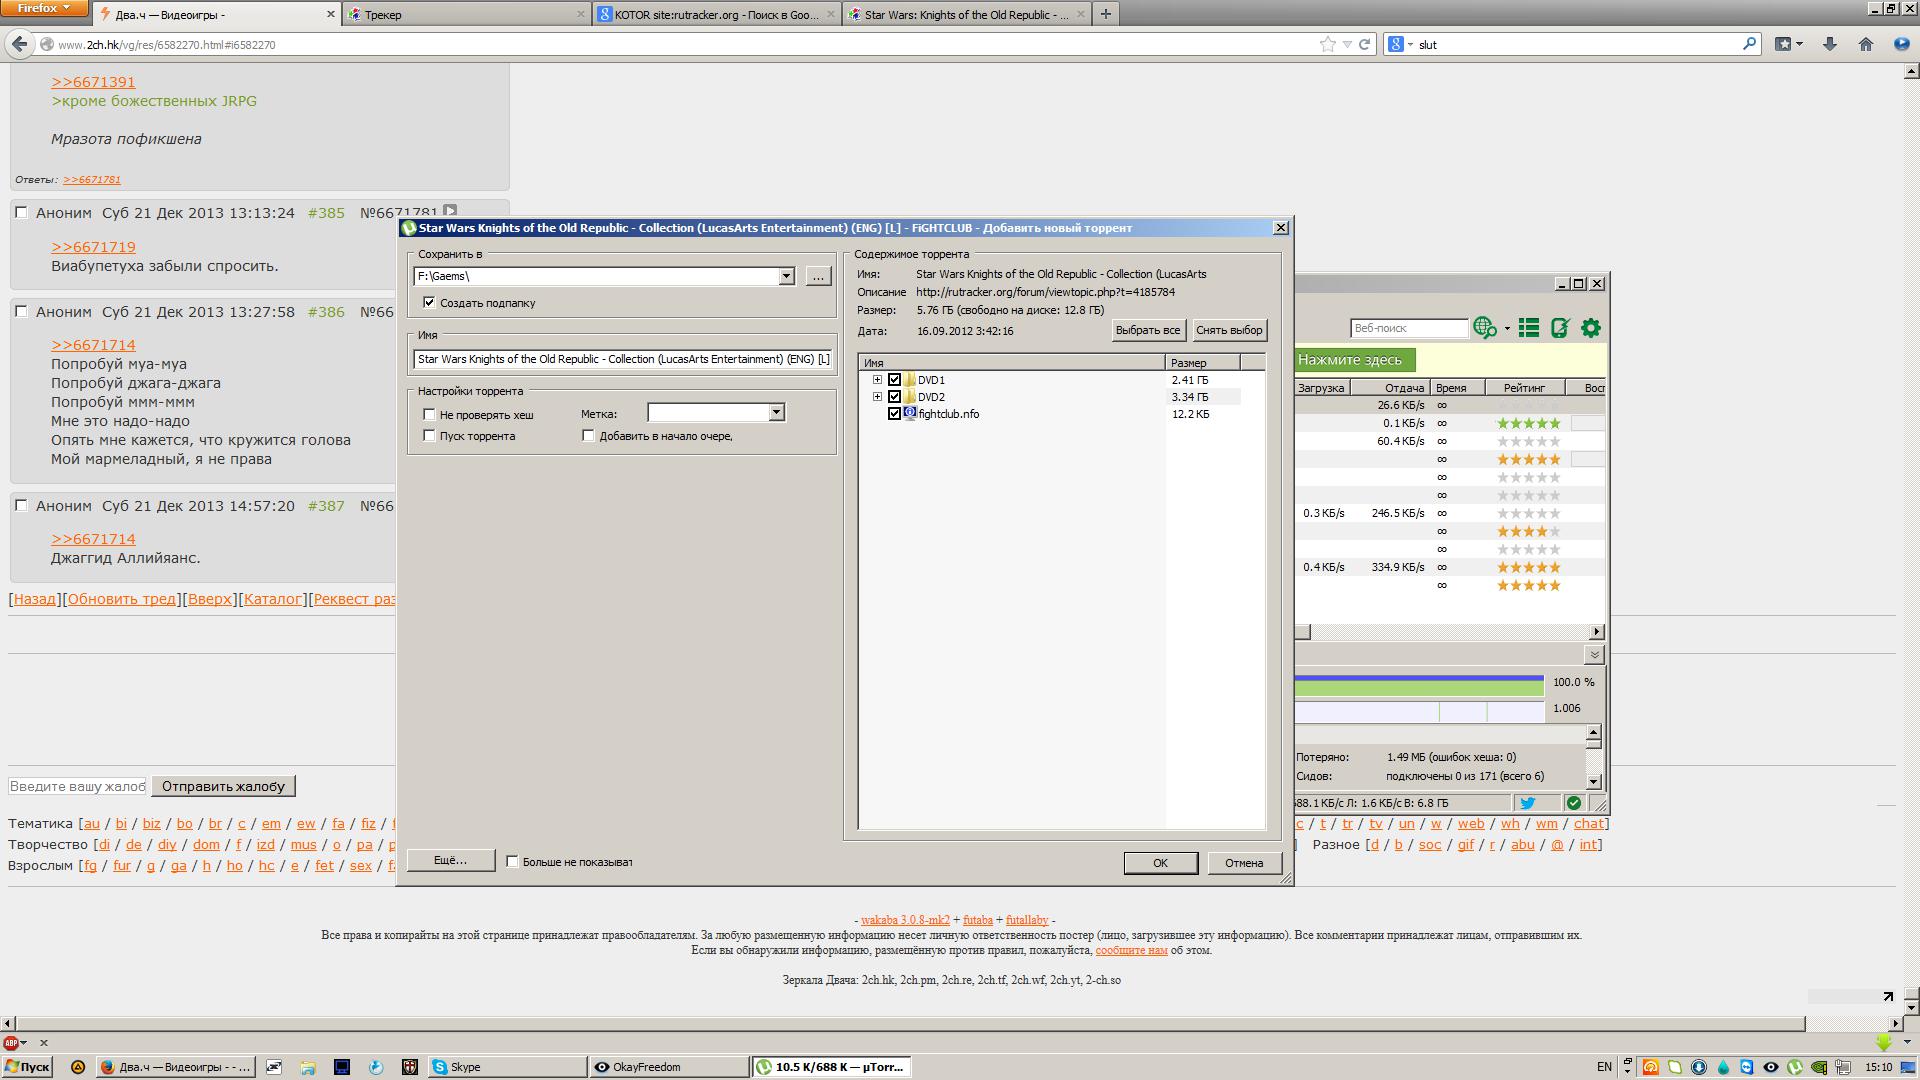Open uTorrent settings gear icon

1591,328
